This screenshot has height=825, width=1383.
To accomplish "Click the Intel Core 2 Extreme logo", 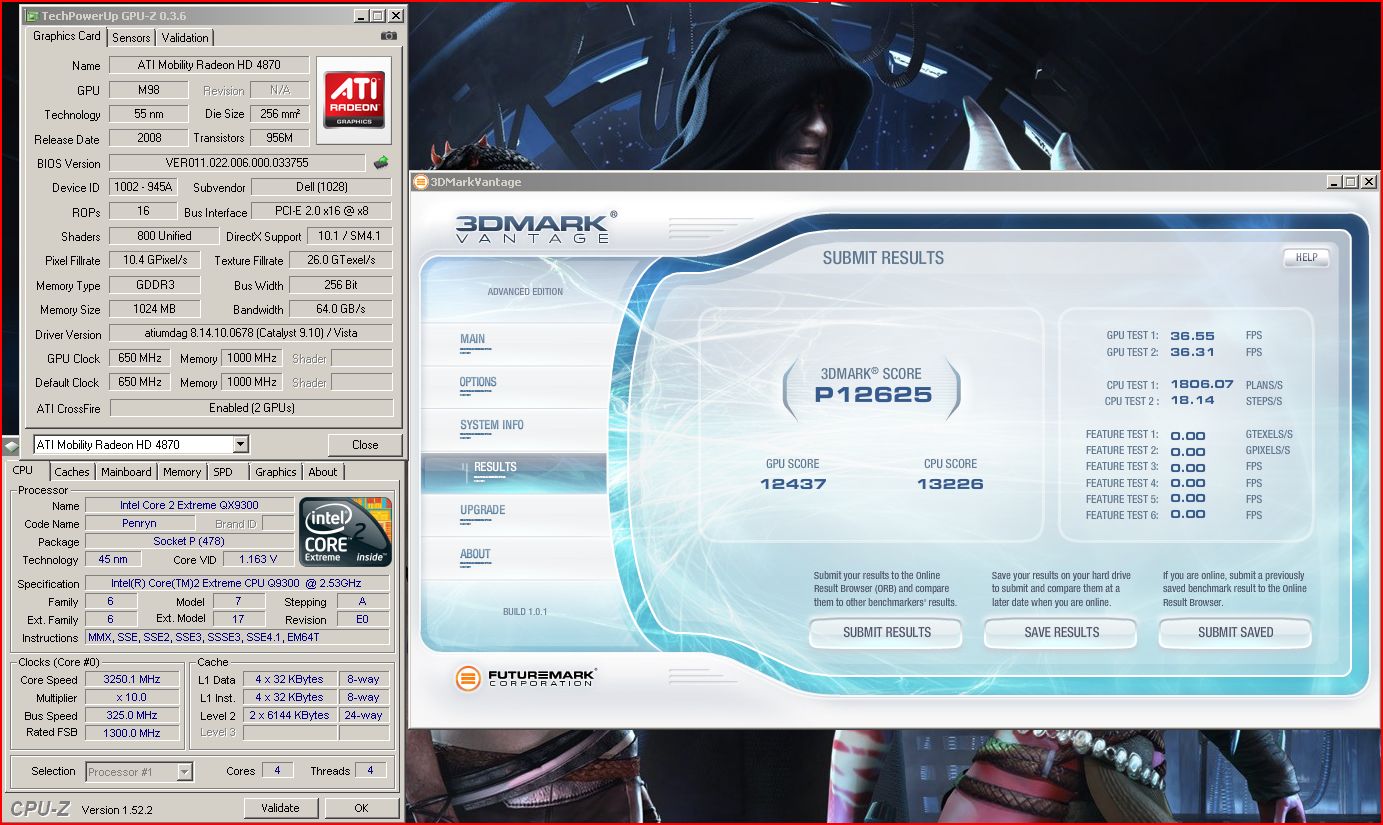I will tap(346, 532).
